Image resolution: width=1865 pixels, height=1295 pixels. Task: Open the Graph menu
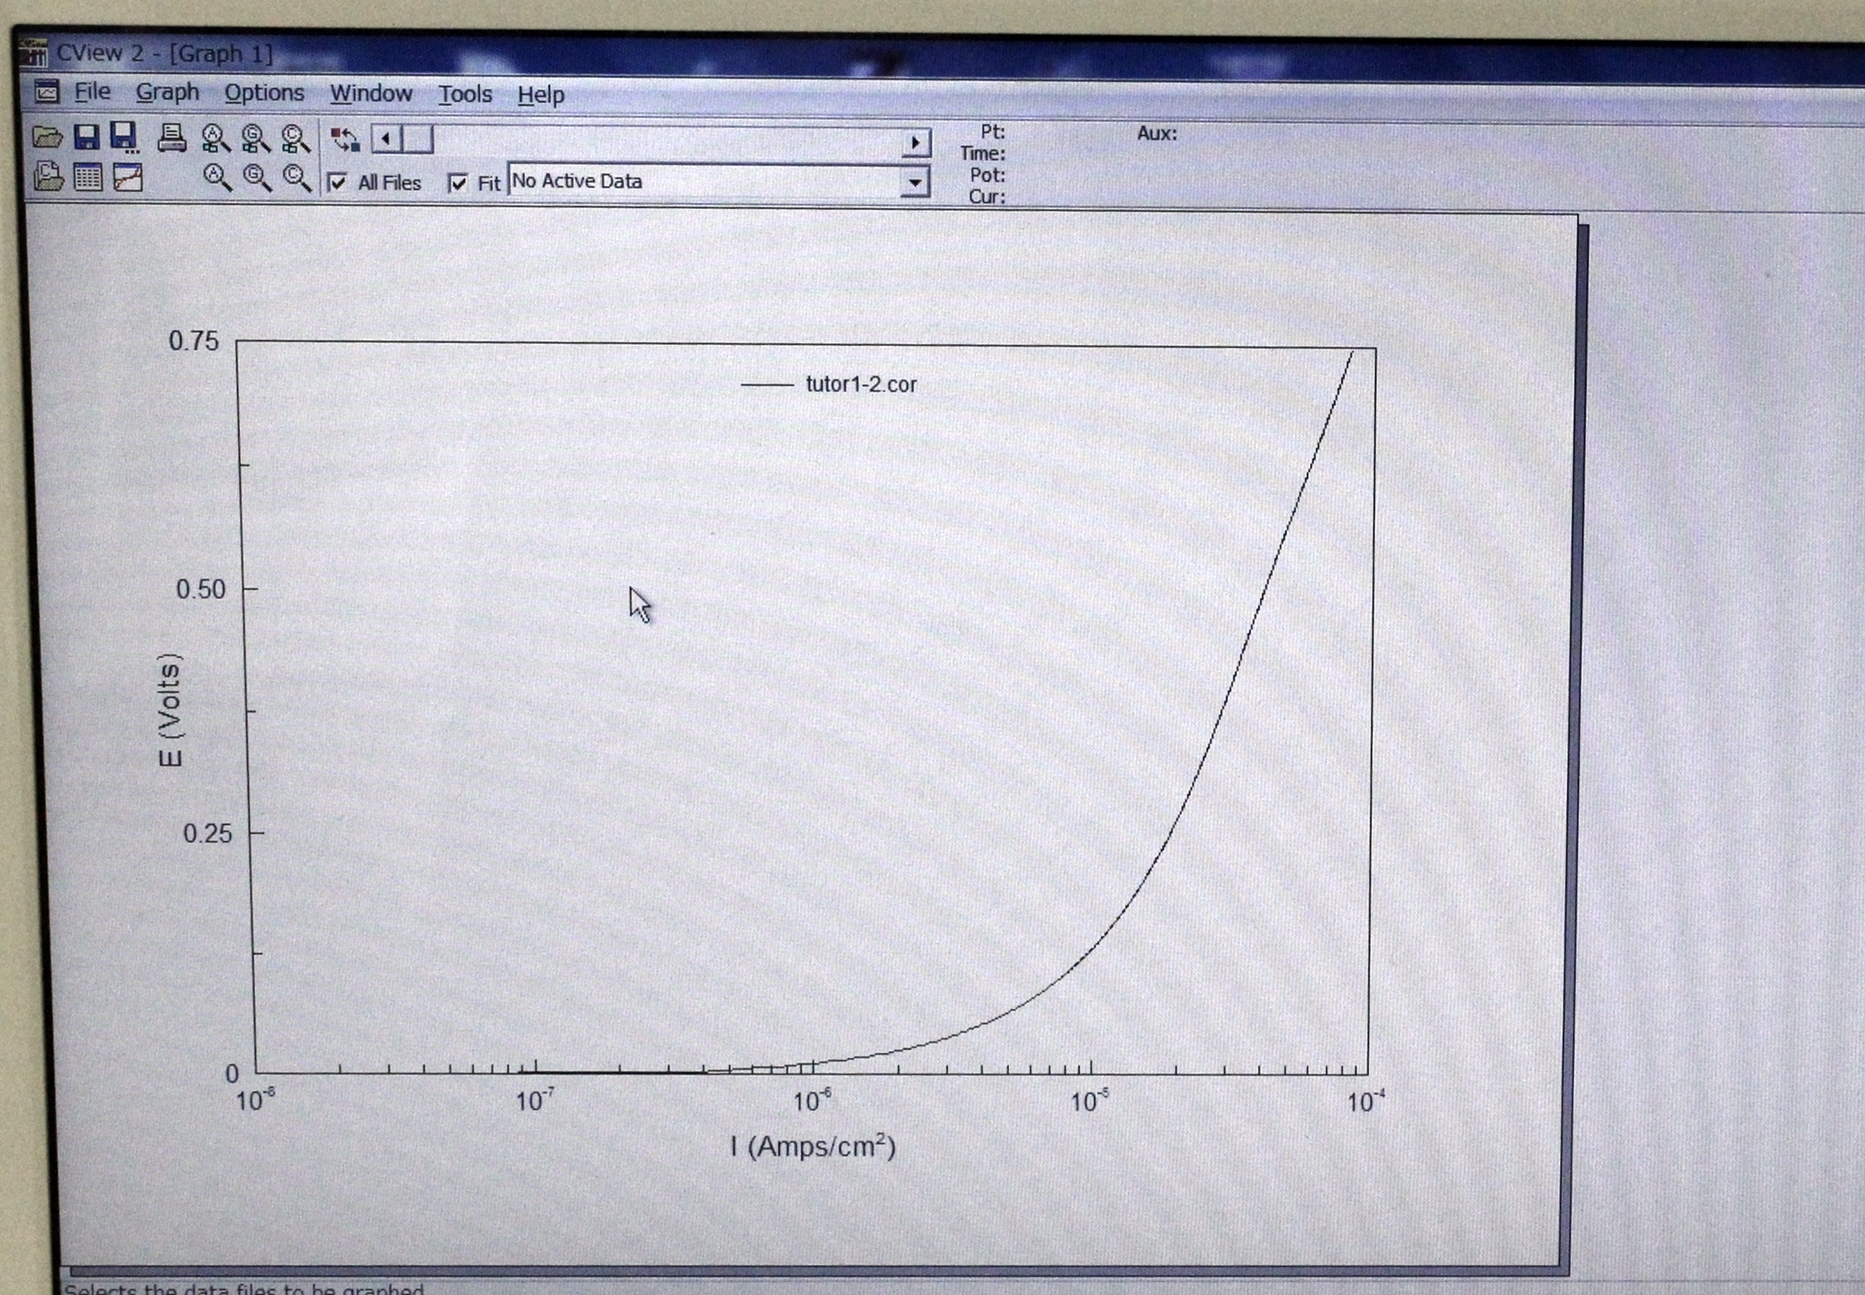click(167, 92)
